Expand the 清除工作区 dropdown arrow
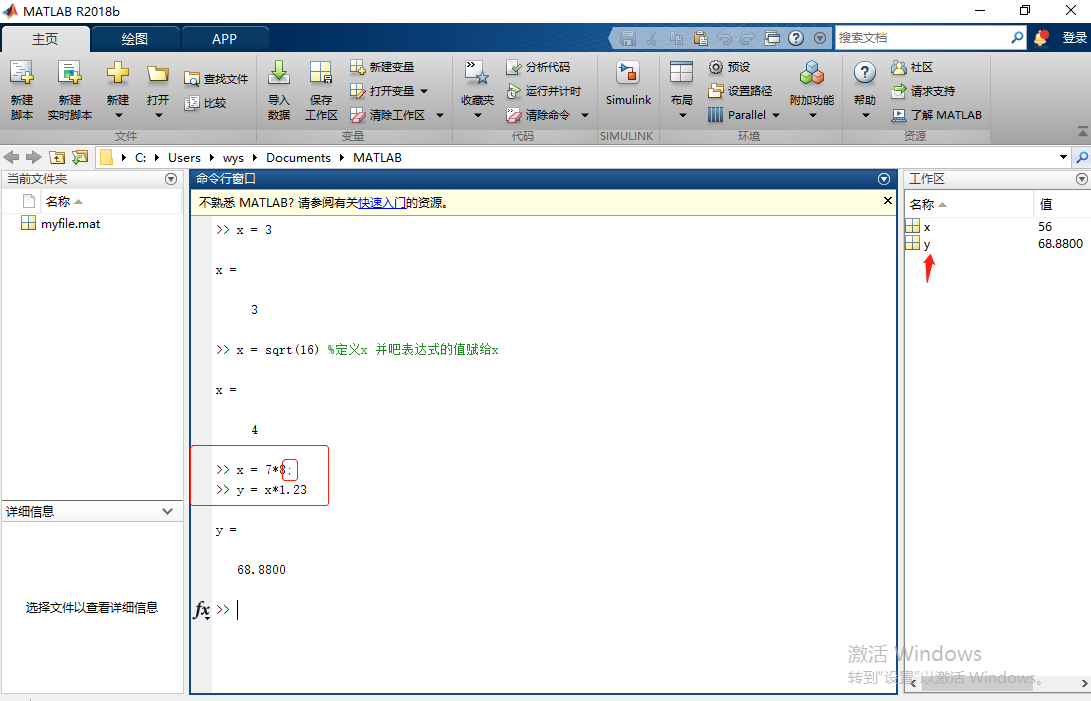 click(x=440, y=115)
